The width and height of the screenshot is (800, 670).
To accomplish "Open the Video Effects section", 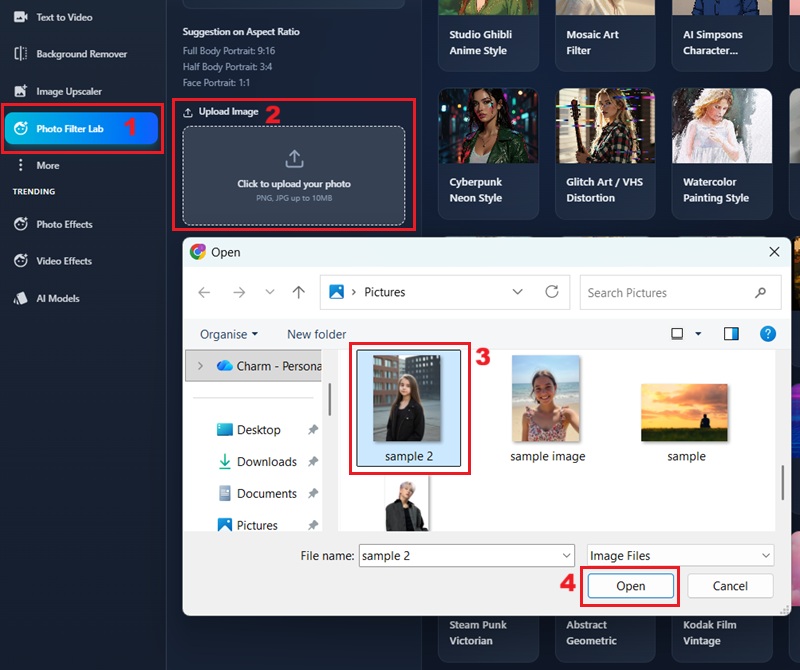I will pos(58,261).
